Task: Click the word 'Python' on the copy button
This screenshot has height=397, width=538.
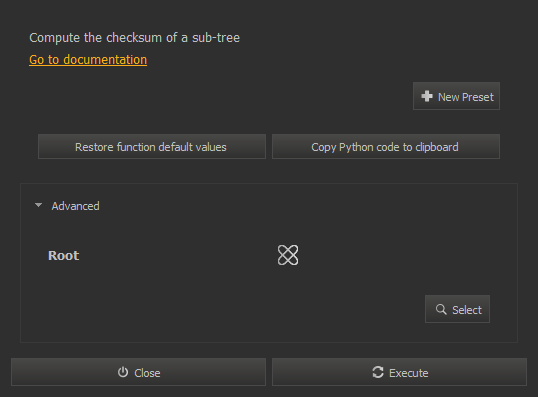Action: [x=356, y=147]
